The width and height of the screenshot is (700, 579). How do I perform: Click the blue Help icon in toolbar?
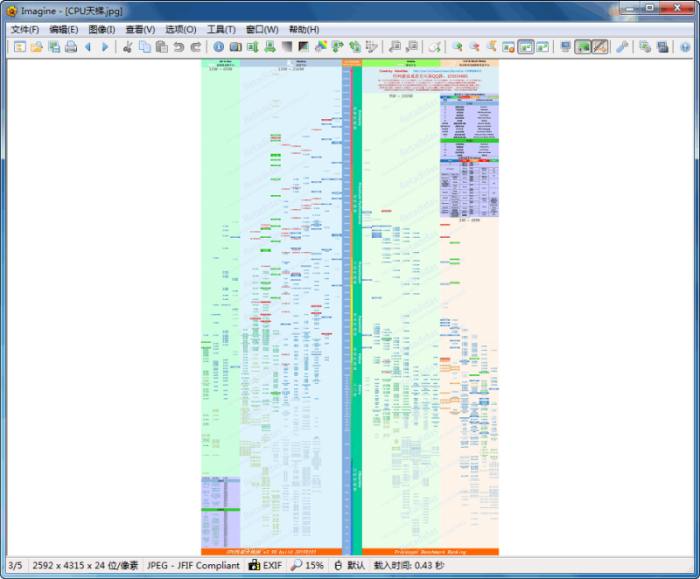click(x=685, y=47)
